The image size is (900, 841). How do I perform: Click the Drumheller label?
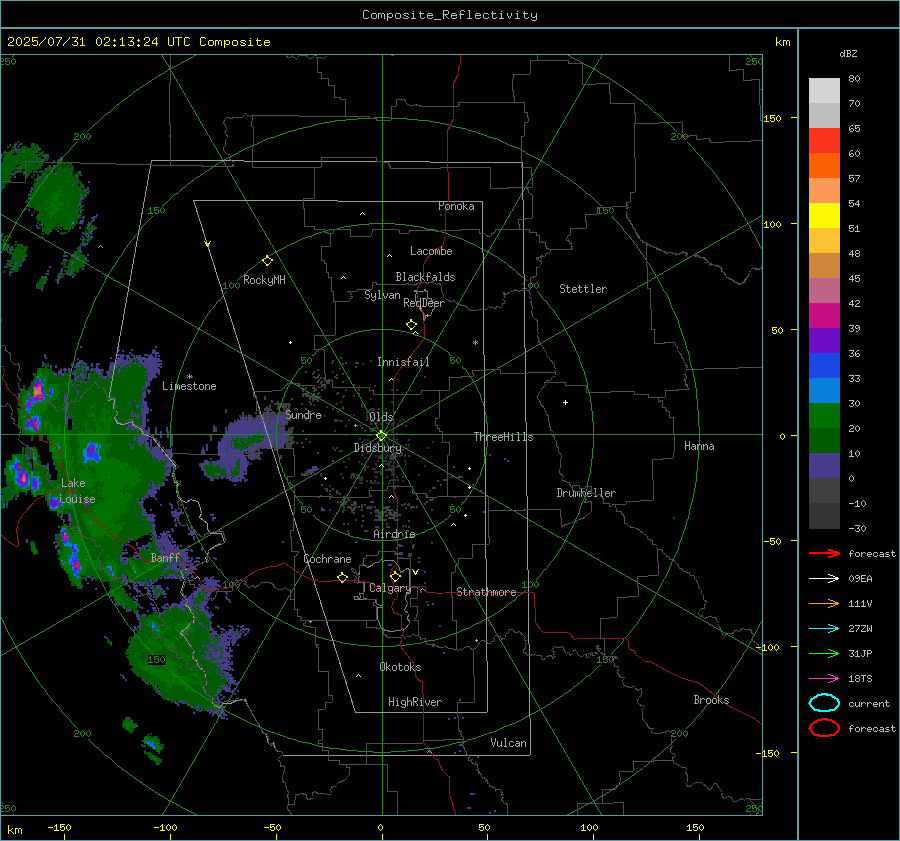point(586,493)
